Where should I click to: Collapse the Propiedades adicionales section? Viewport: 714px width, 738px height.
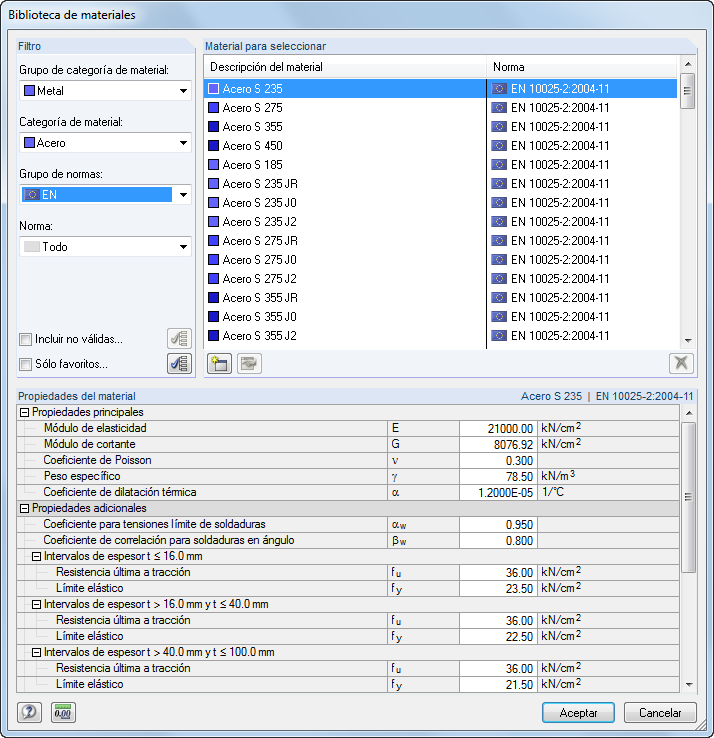24,509
